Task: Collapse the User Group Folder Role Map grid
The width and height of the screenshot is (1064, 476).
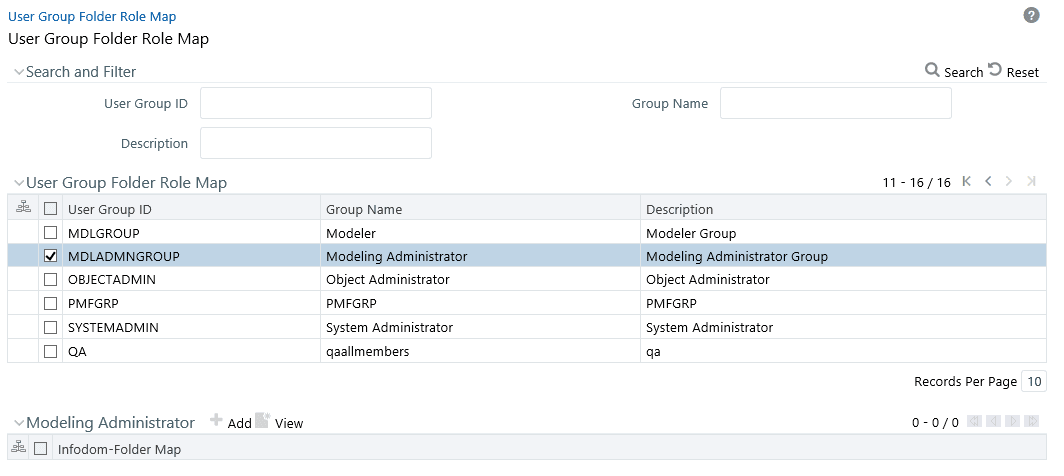Action: pyautogui.click(x=18, y=183)
